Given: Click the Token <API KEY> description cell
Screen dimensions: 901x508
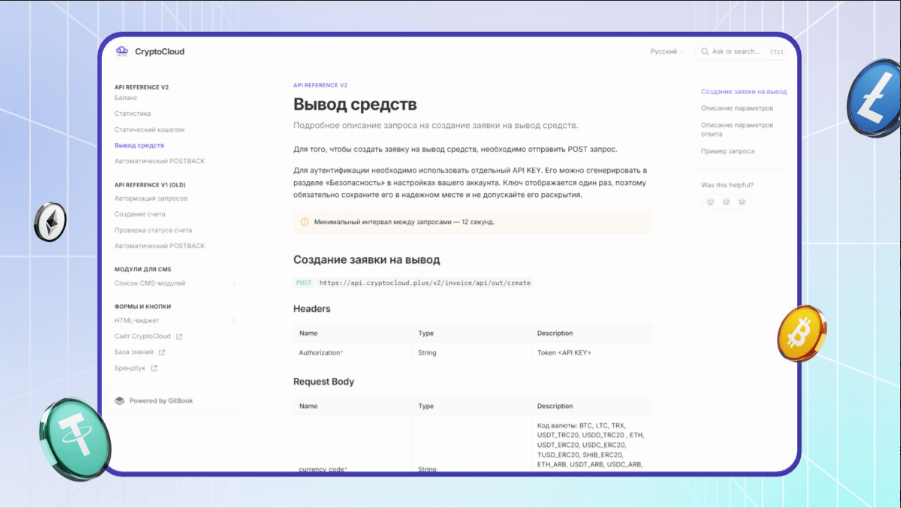Looking at the screenshot, I should 564,353.
